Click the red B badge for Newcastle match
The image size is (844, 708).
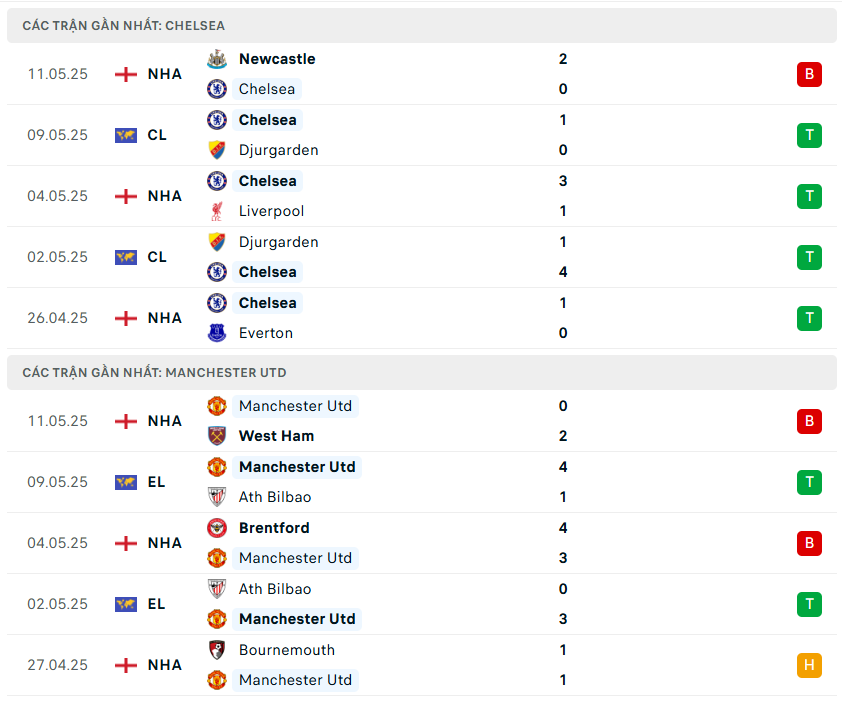809,74
